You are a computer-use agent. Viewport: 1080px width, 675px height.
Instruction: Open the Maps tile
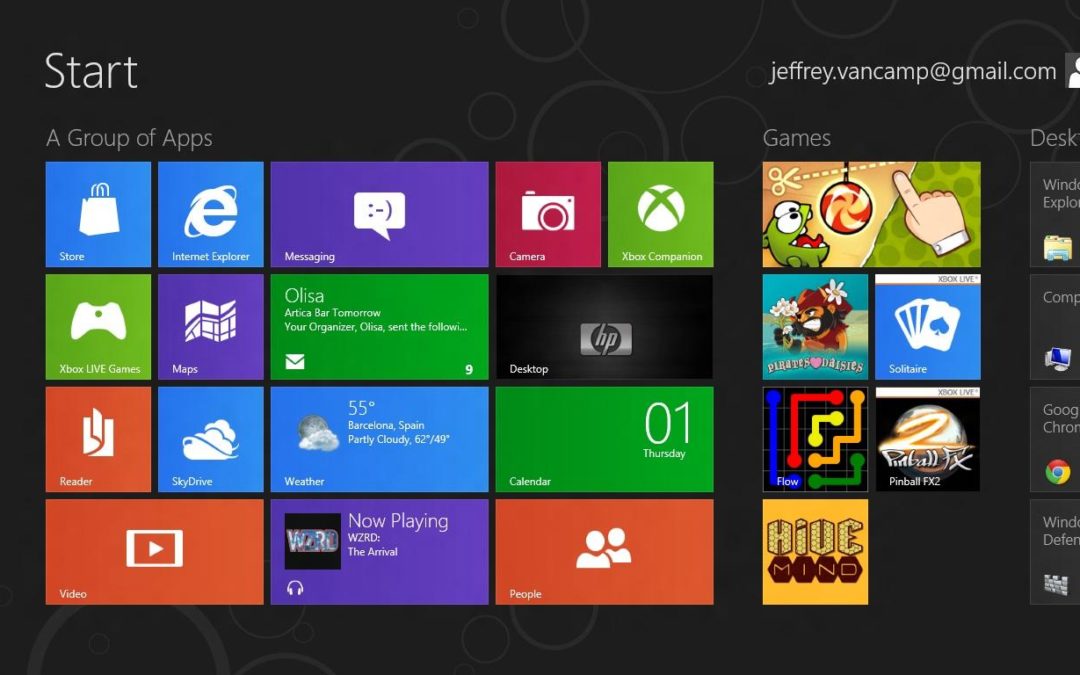point(211,326)
